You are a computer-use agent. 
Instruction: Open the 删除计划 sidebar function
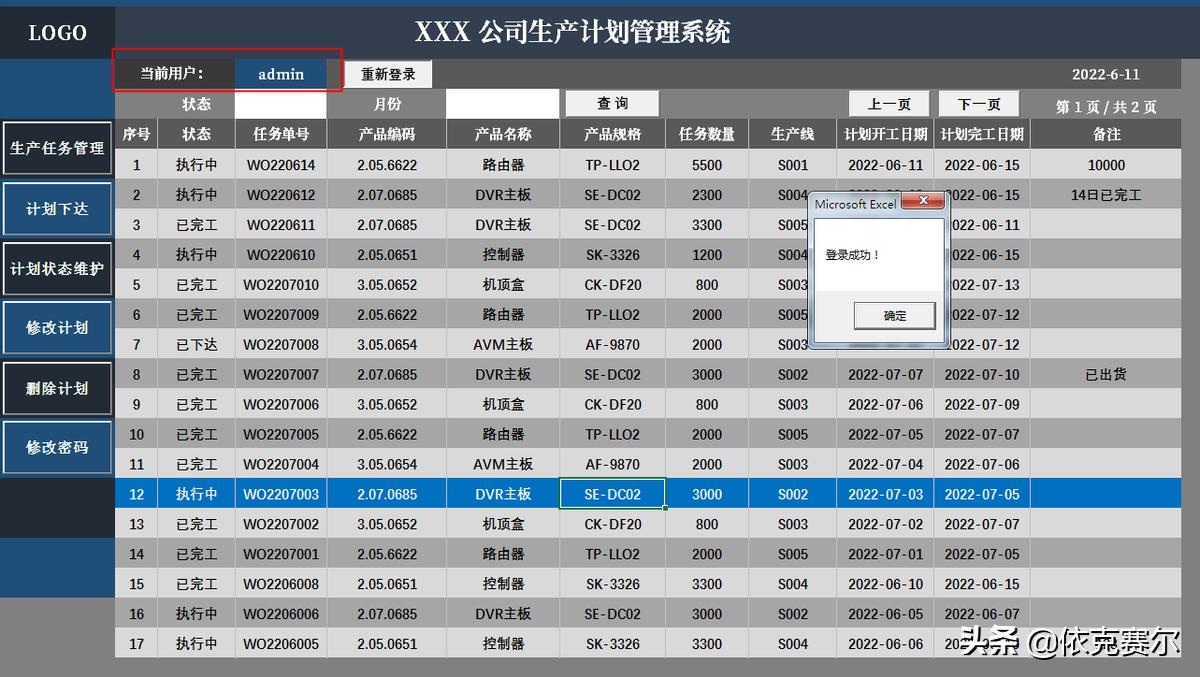57,388
